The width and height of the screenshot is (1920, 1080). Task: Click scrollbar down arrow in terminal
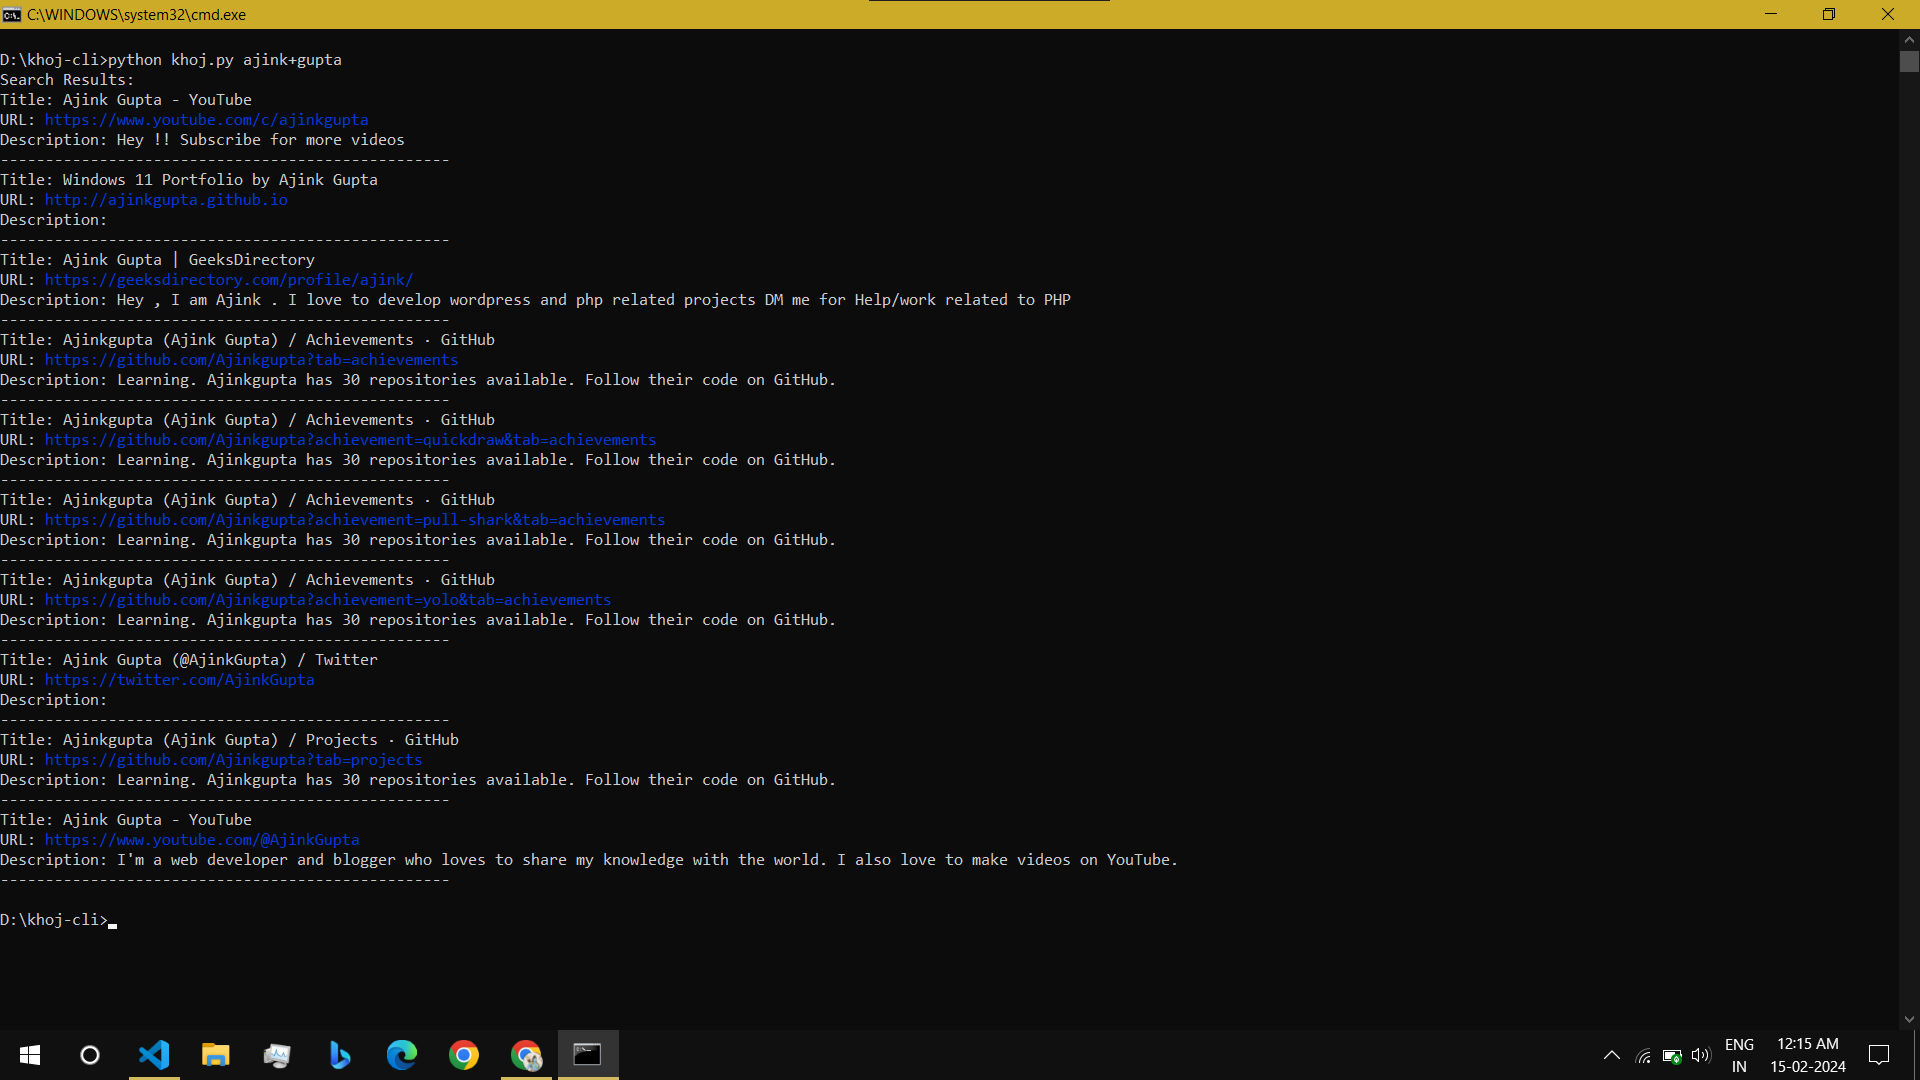point(1909,1020)
